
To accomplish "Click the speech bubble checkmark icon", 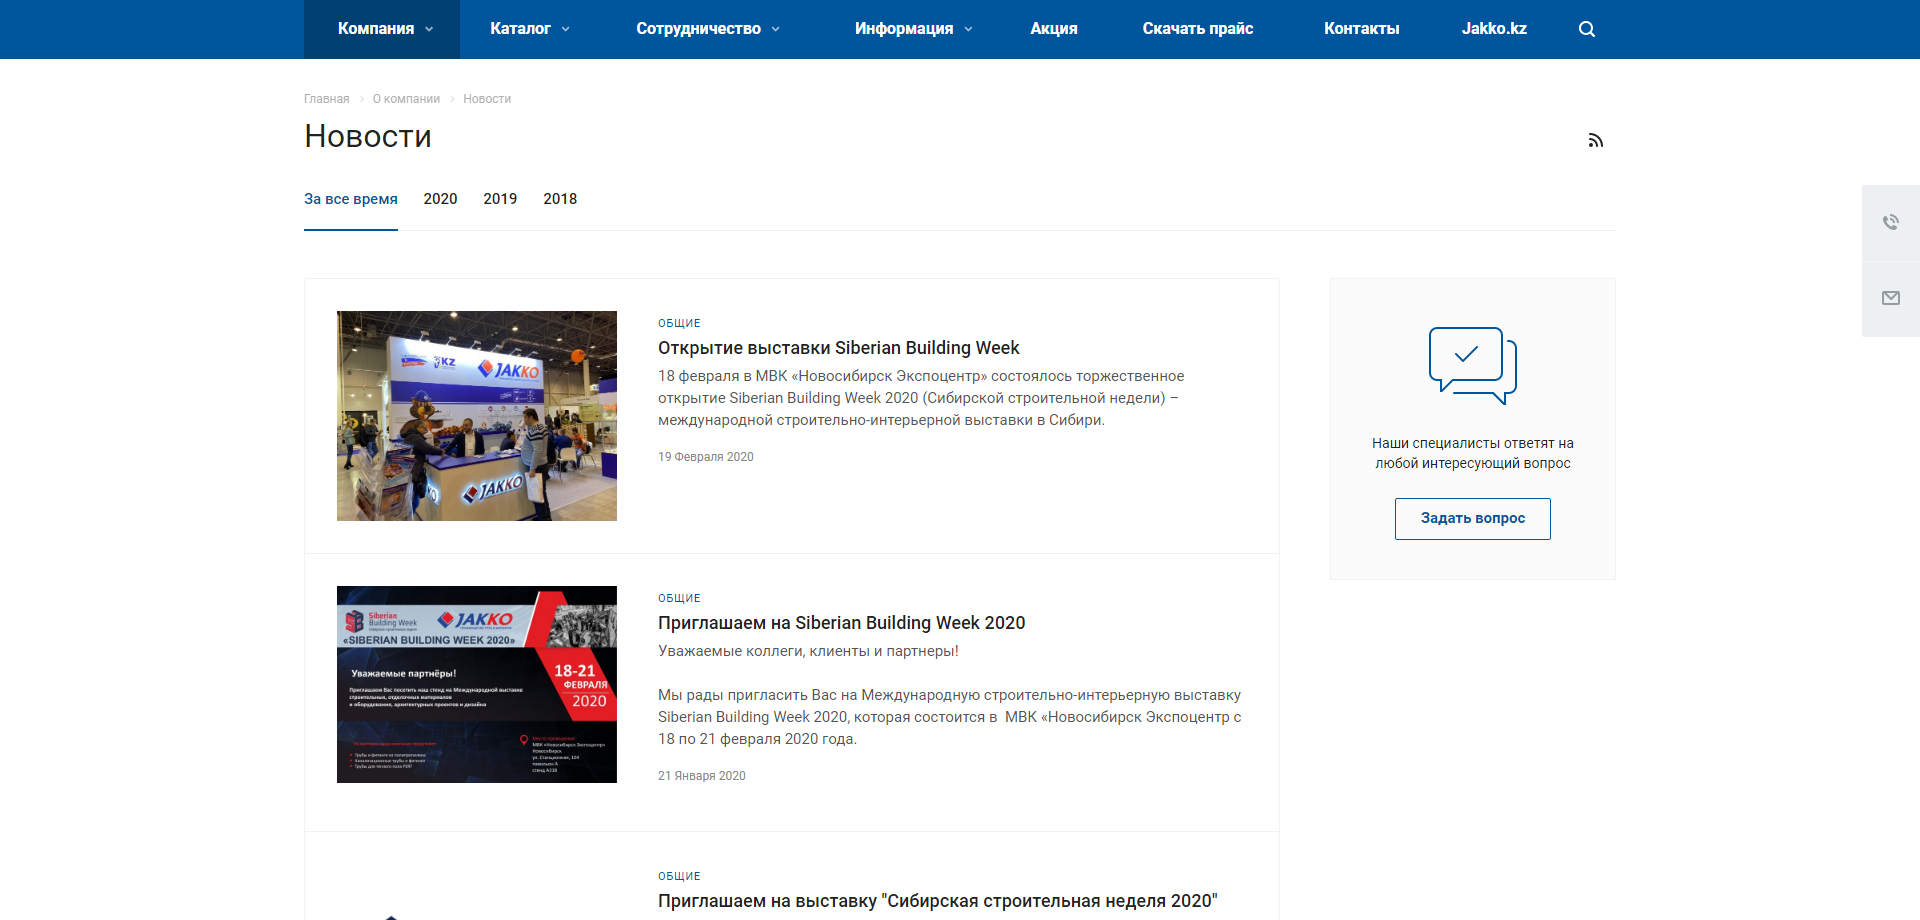I will click(x=1473, y=365).
